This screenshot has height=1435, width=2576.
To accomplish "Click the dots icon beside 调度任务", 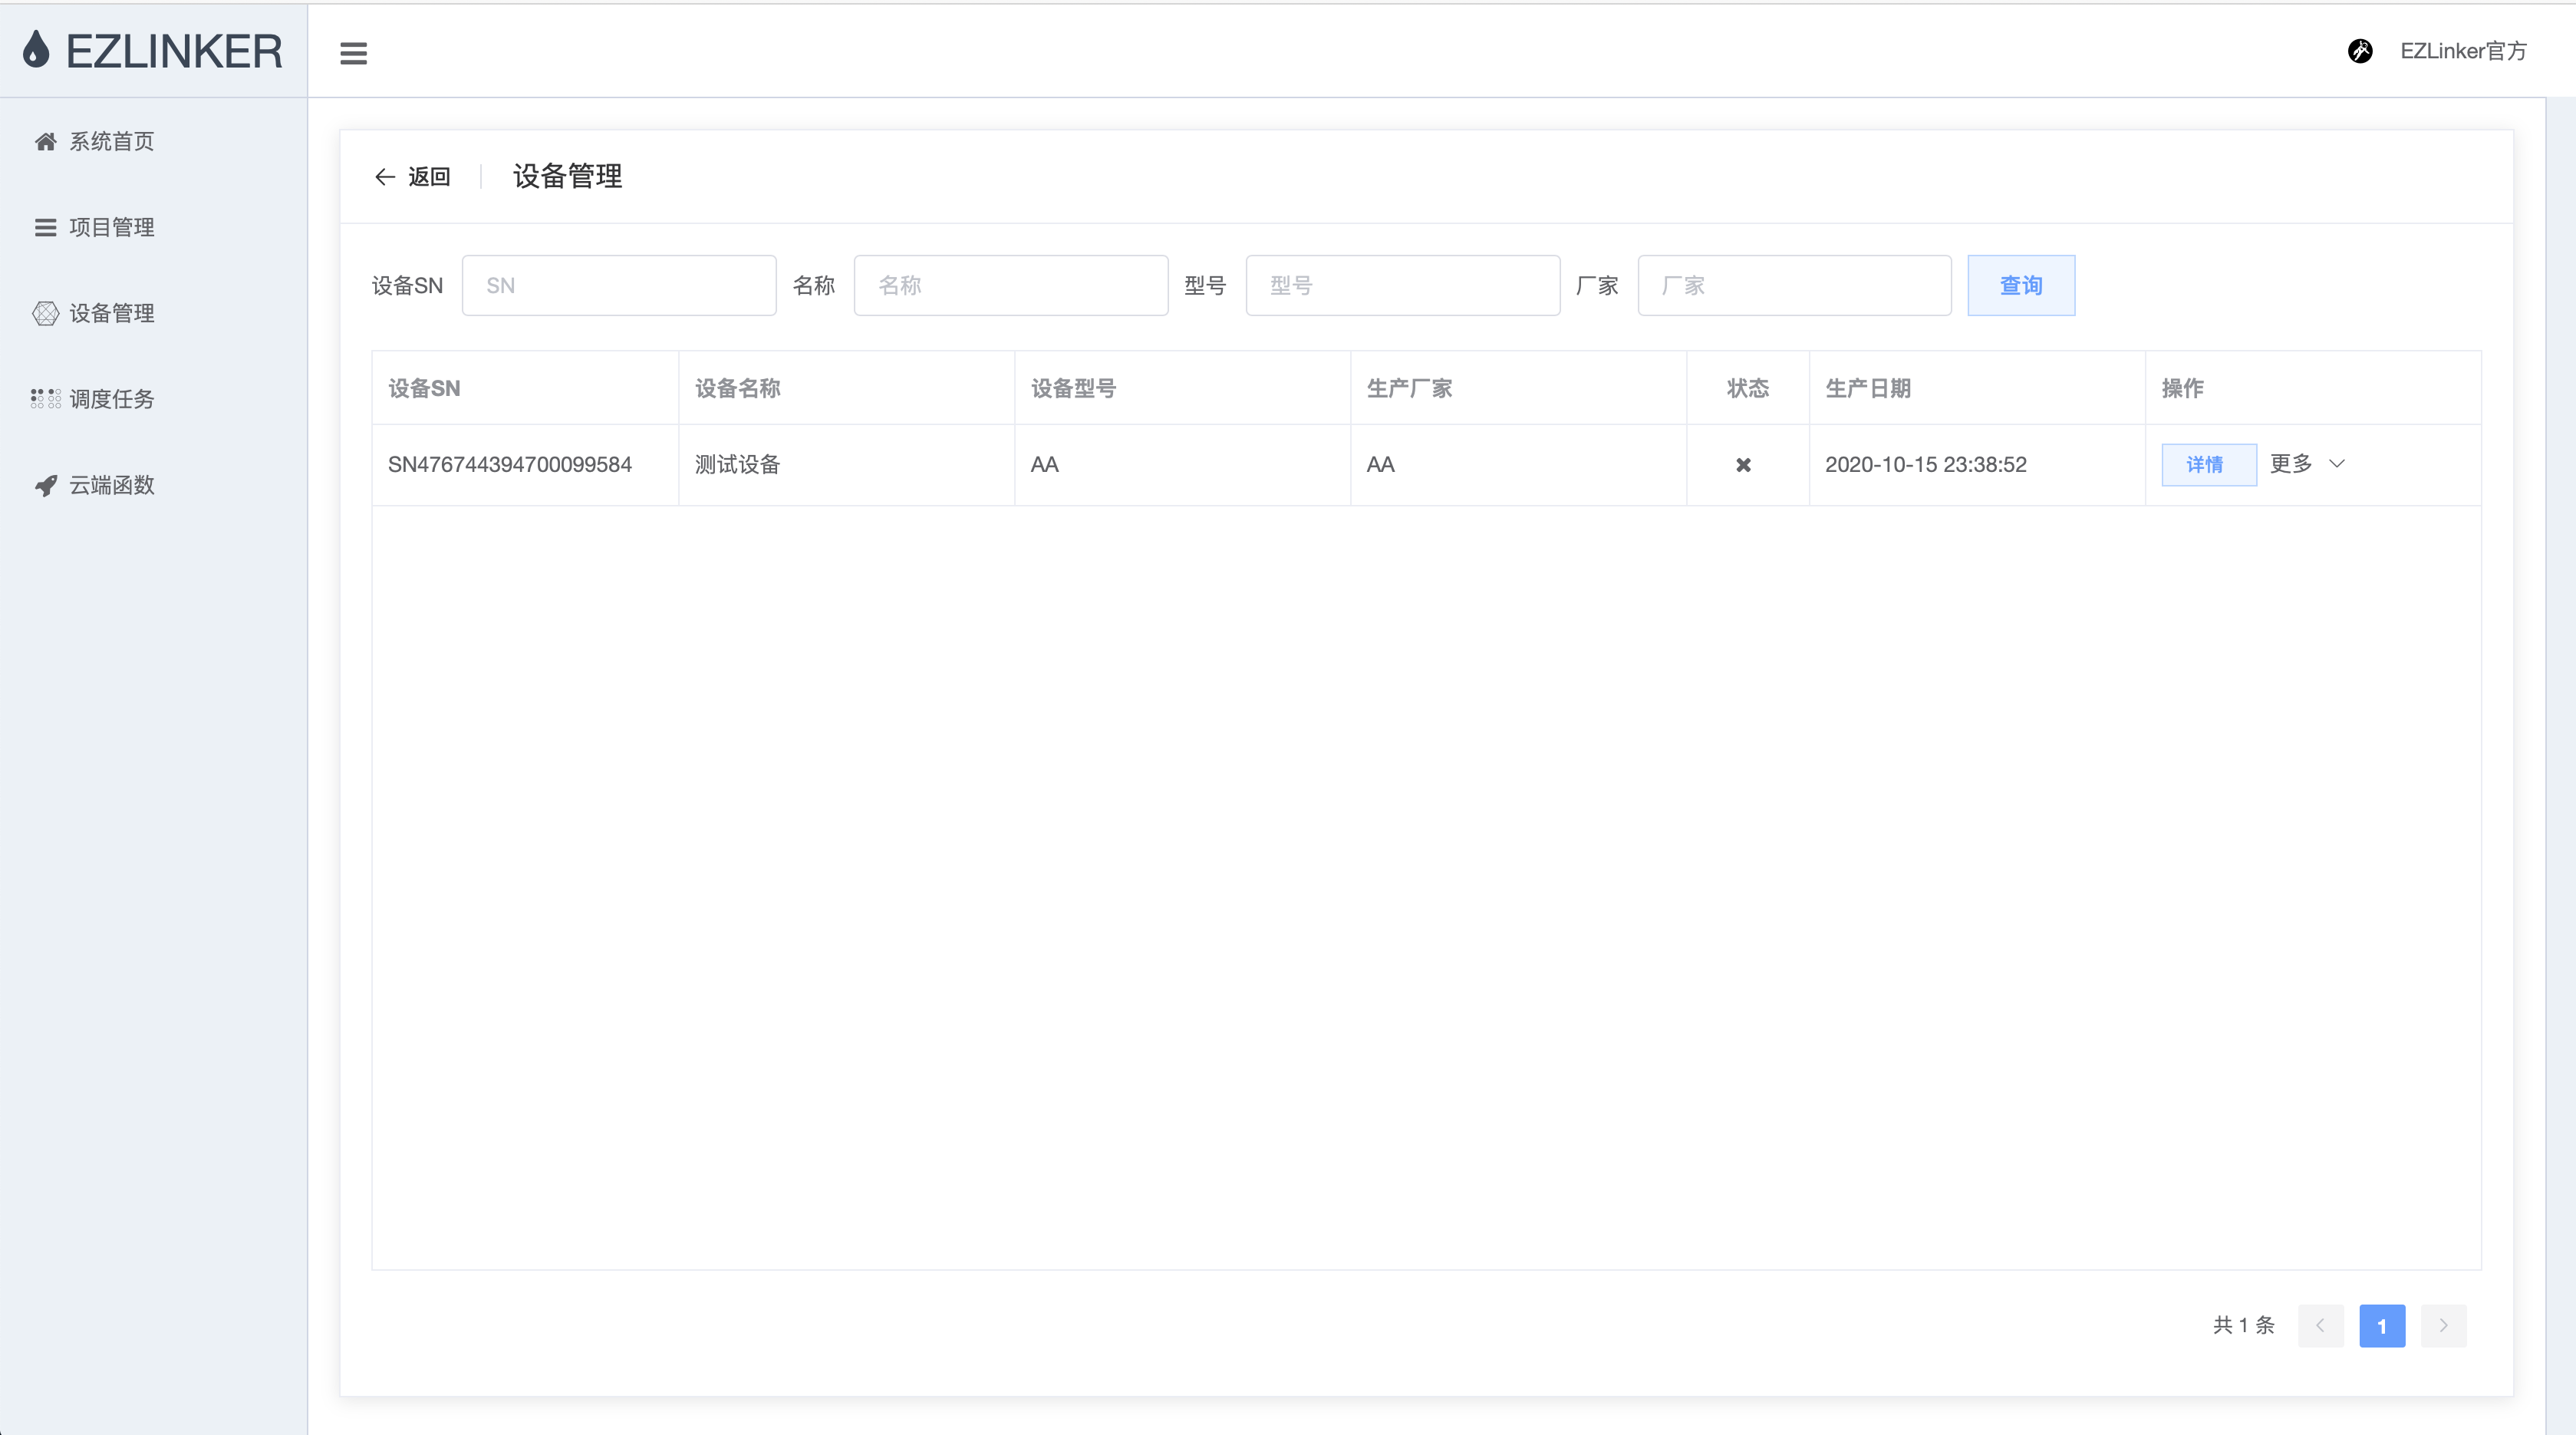I will click(x=45, y=399).
